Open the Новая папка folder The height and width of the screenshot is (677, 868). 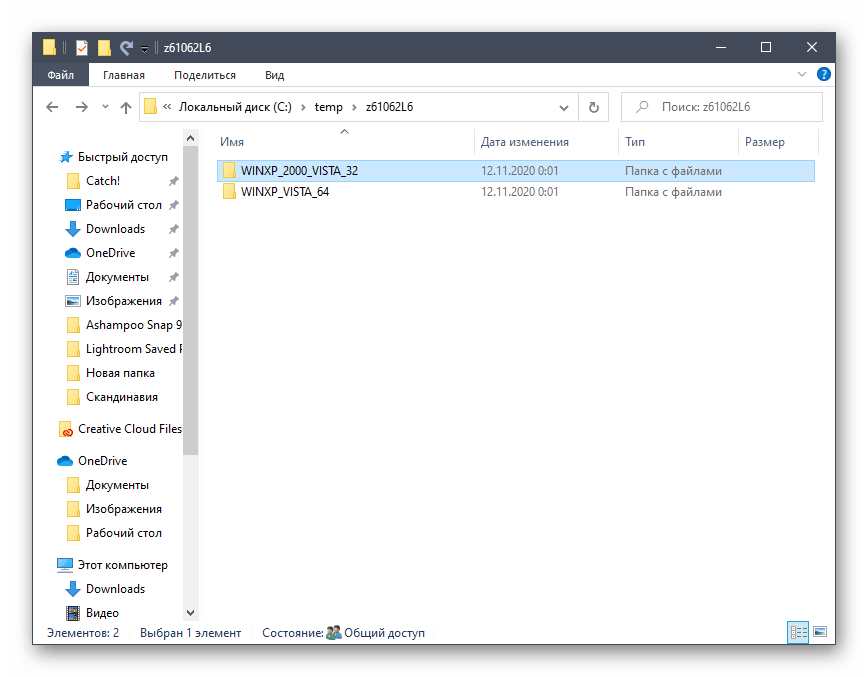coord(120,373)
